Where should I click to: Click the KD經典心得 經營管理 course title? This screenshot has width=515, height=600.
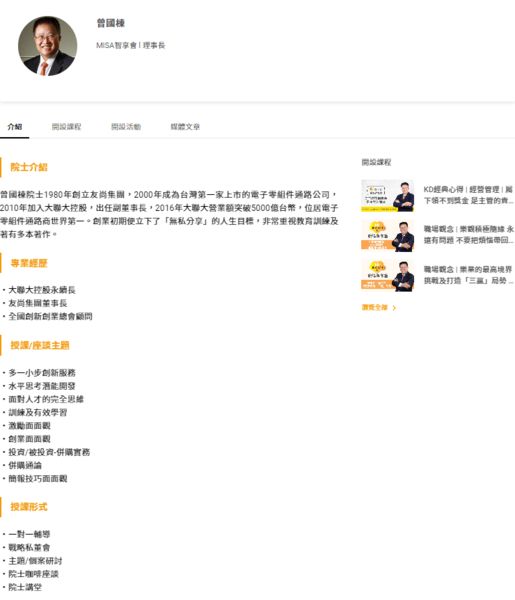click(x=468, y=195)
